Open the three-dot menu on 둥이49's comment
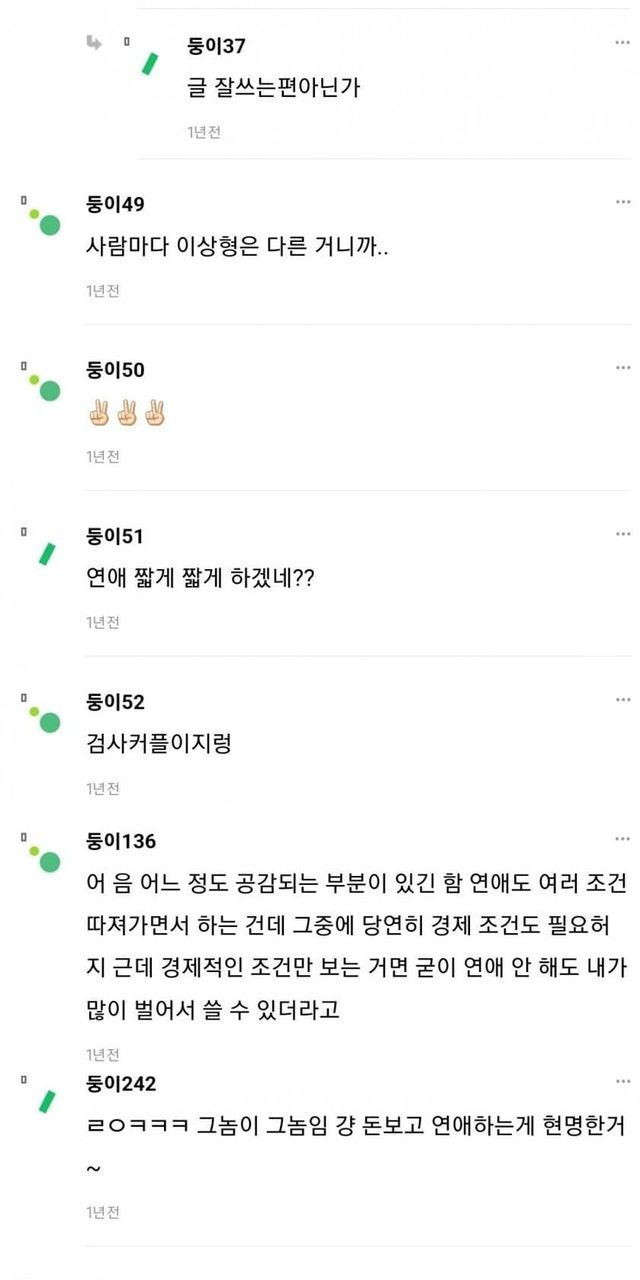This screenshot has height=1280, width=640. click(622, 203)
